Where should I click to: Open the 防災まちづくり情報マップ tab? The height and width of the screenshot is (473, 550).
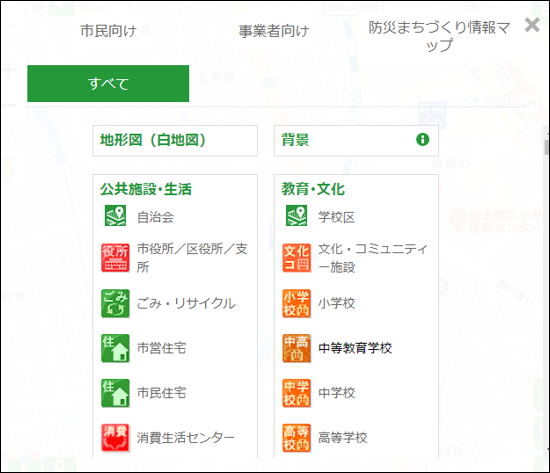point(439,36)
